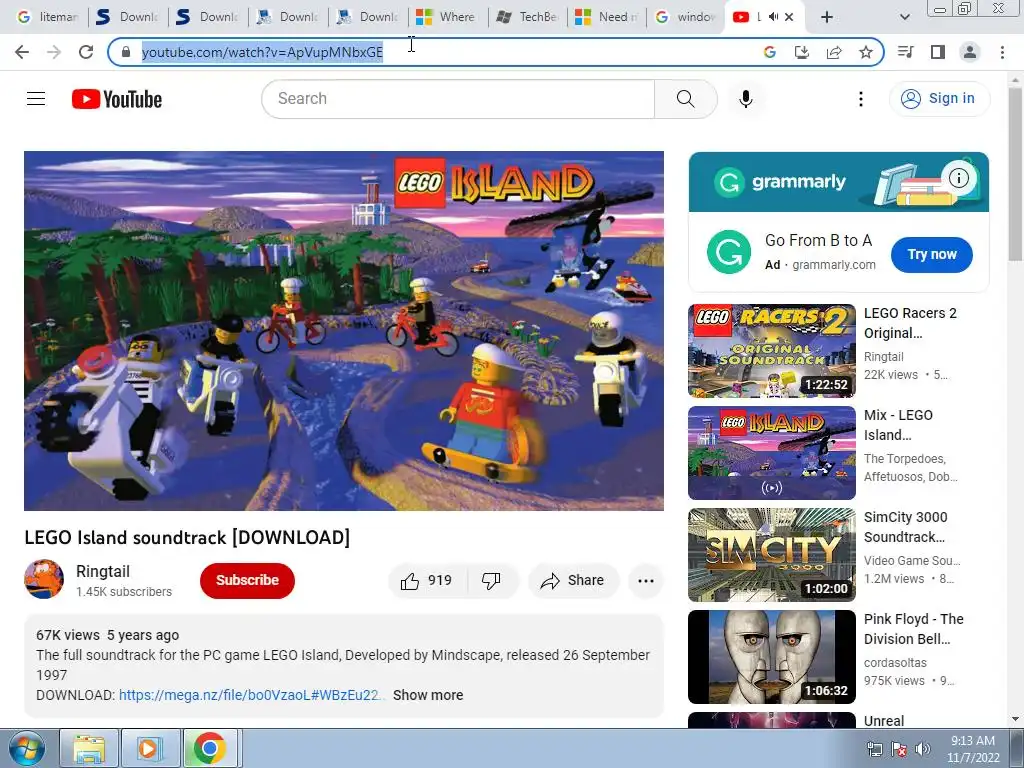1024x768 pixels.
Task: Close the active YouTube tab
Action: (790, 17)
